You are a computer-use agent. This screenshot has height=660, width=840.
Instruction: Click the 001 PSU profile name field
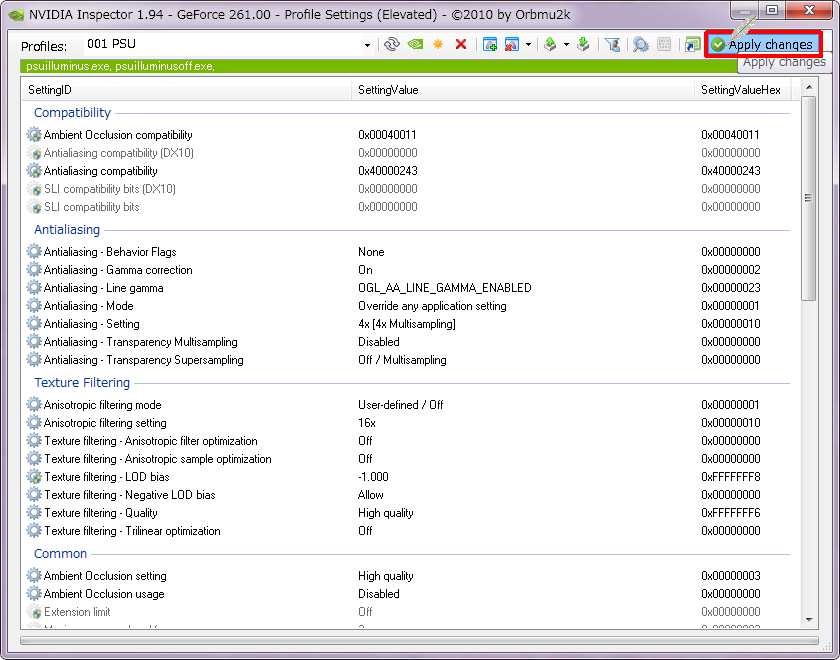point(222,44)
